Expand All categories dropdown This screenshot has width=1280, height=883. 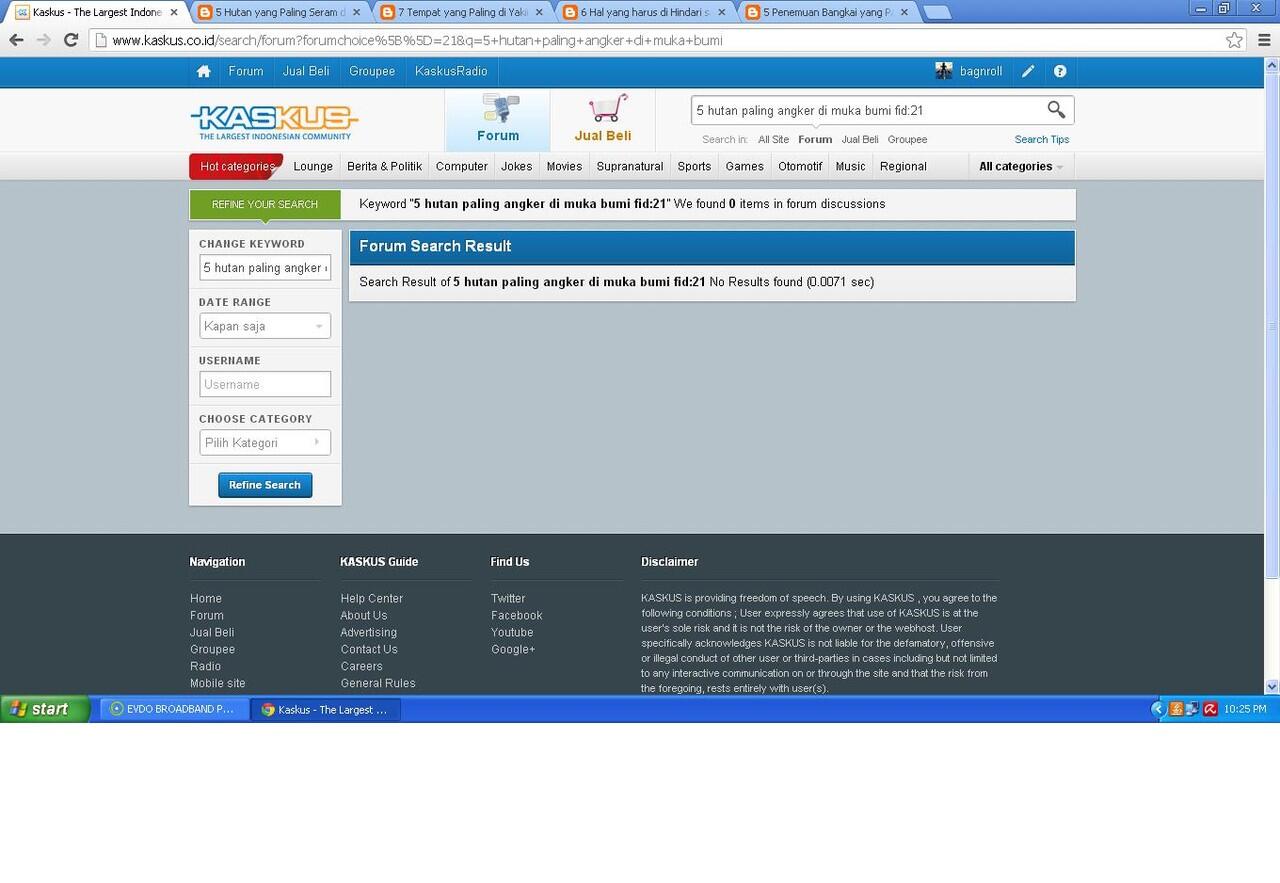[x=1021, y=167]
